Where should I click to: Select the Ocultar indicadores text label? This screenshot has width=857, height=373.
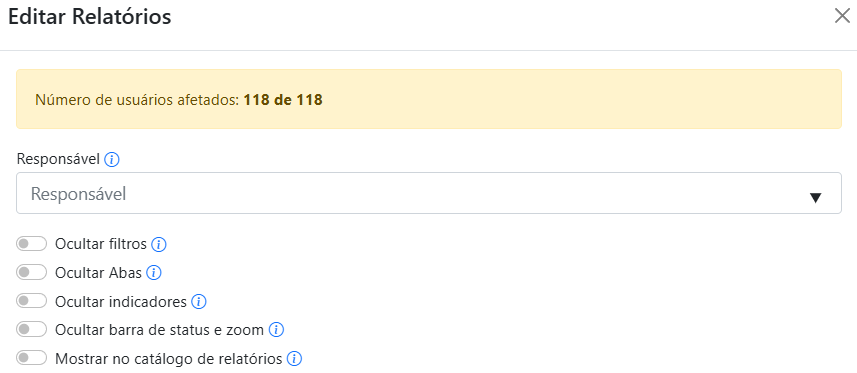pos(121,301)
